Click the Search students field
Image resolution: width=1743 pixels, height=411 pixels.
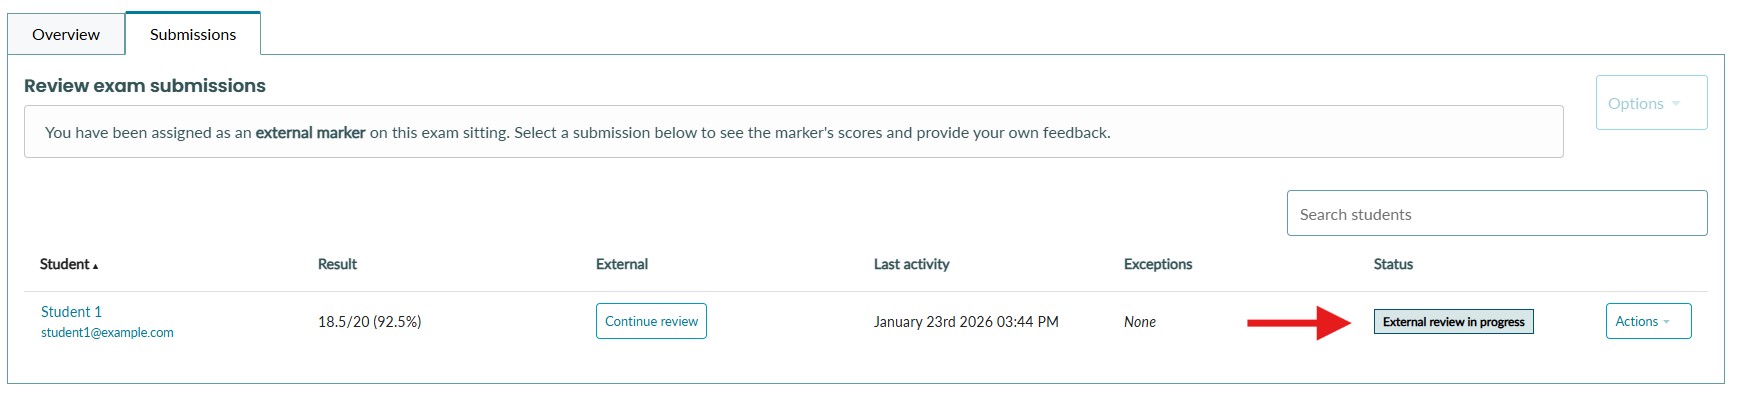1496,214
